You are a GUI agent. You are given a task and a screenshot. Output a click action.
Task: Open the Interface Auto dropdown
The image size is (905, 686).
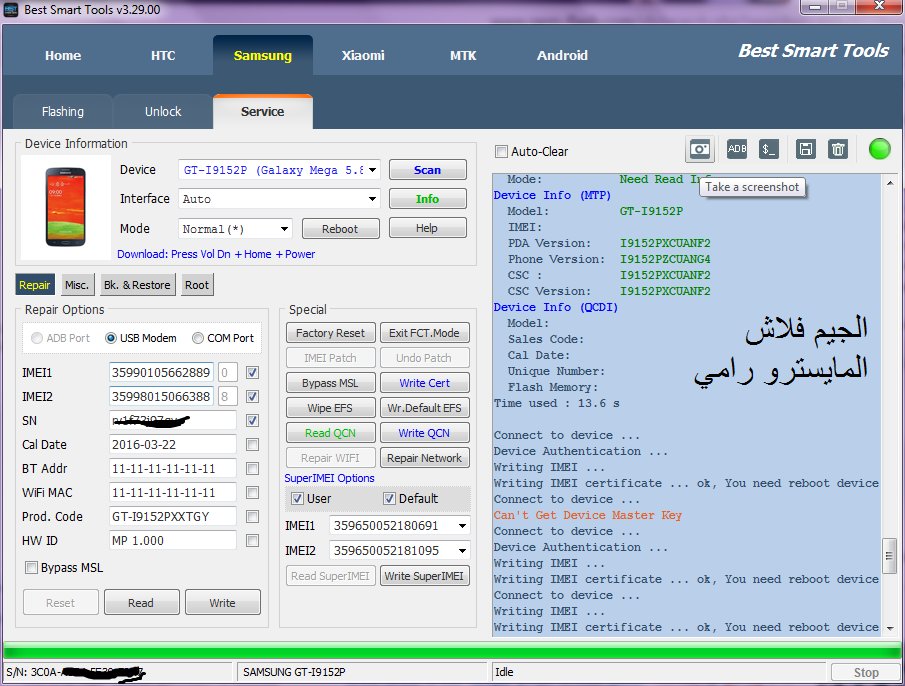pyautogui.click(x=373, y=199)
